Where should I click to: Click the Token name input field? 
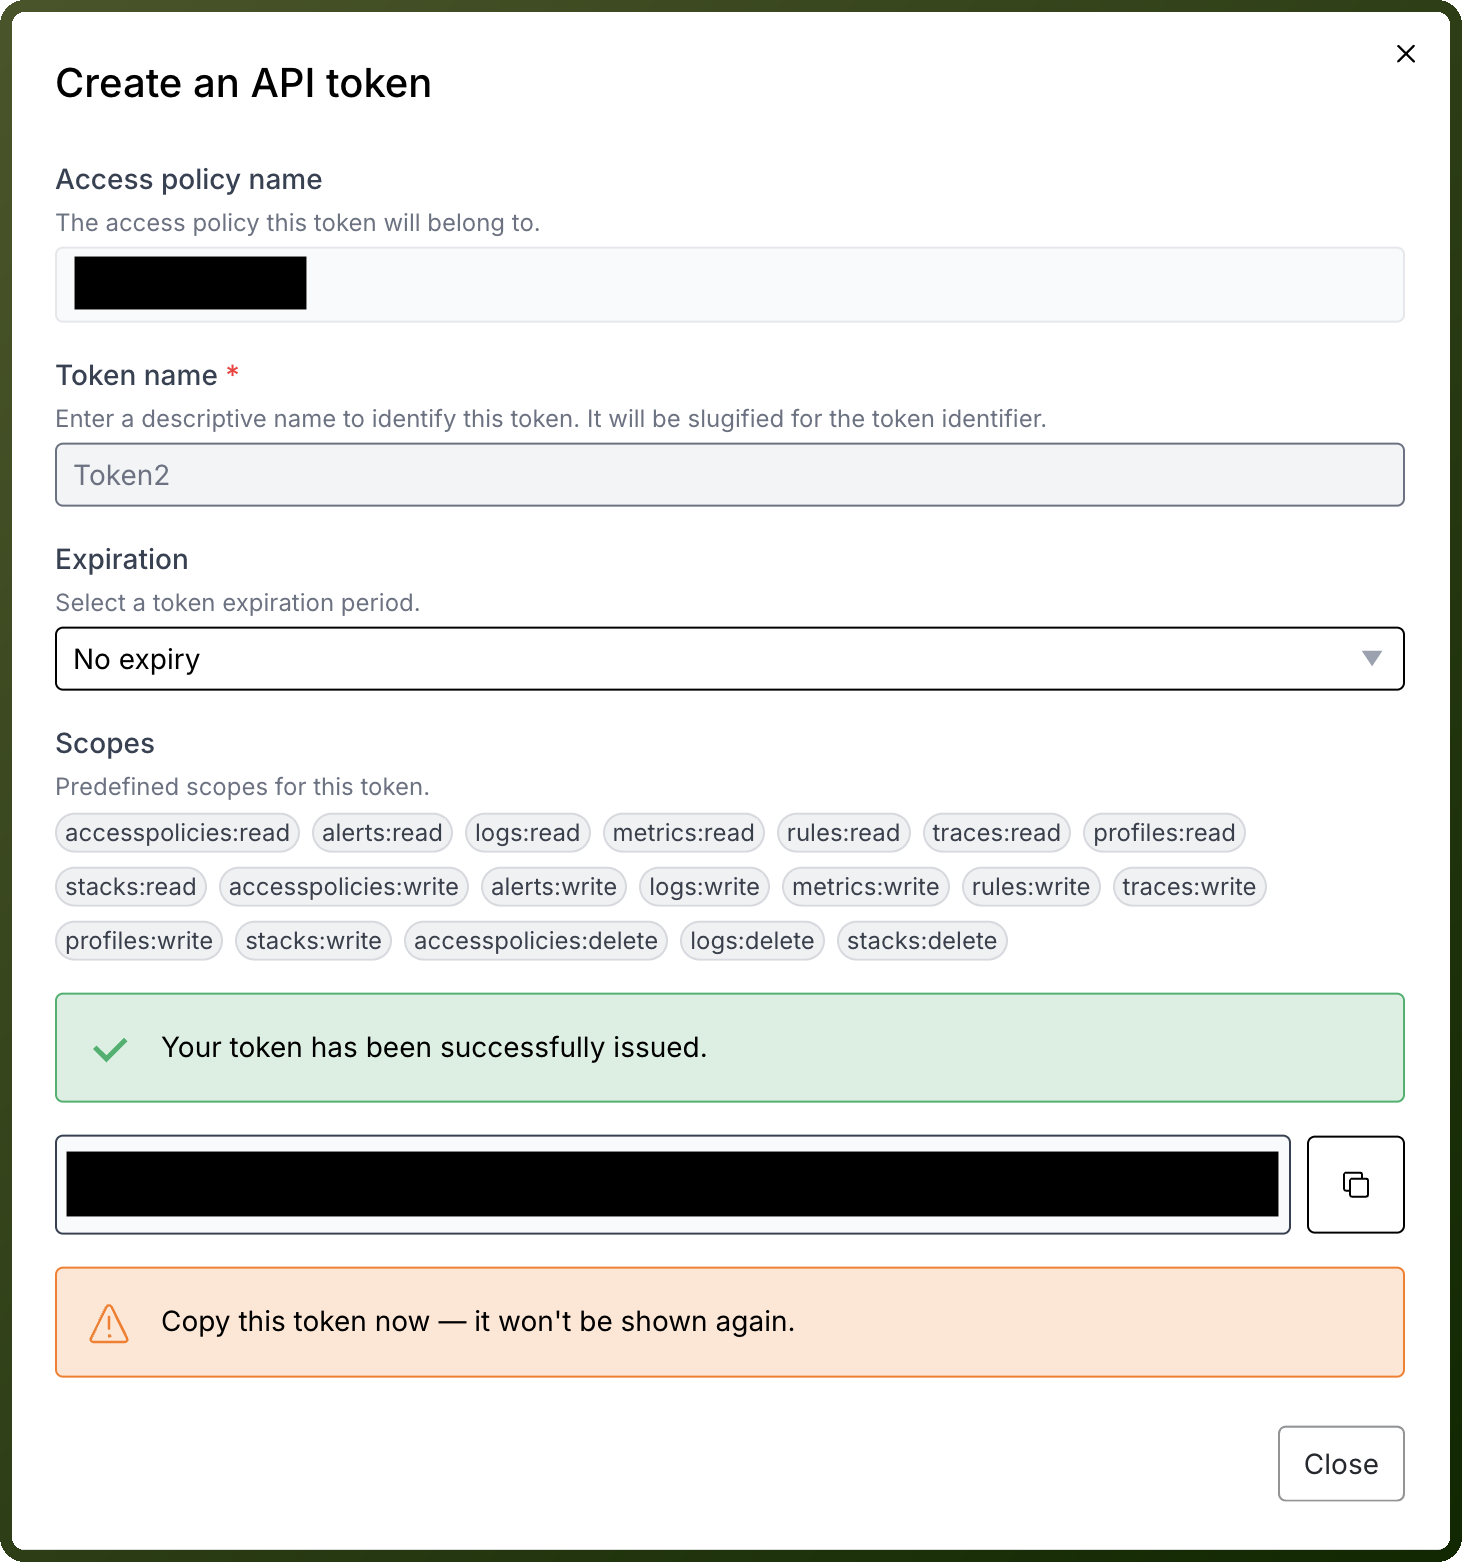point(729,474)
